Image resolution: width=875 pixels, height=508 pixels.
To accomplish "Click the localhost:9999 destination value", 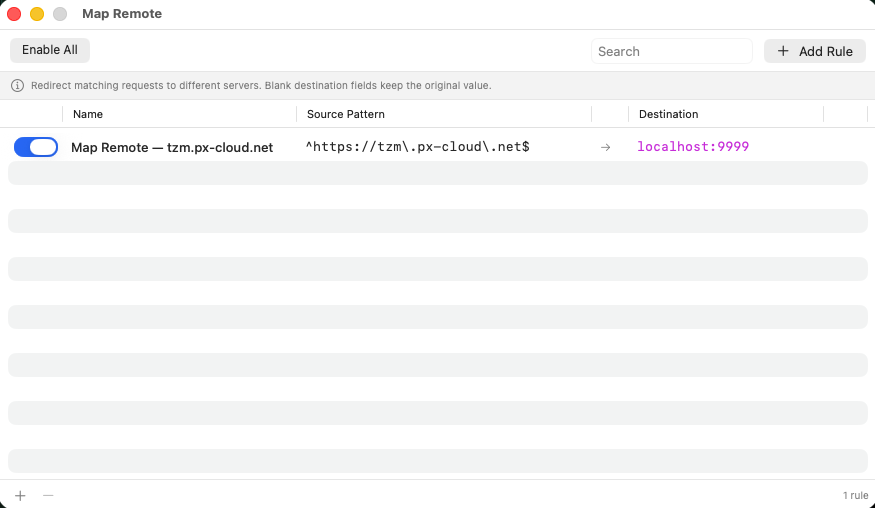I will (693, 147).
